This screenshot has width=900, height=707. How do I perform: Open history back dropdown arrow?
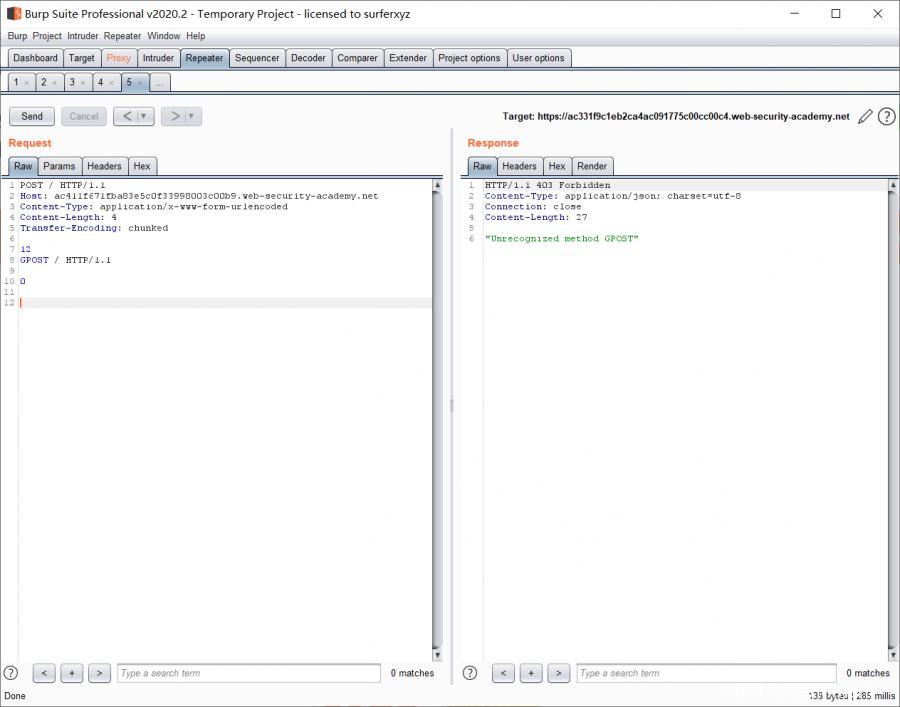click(x=144, y=117)
